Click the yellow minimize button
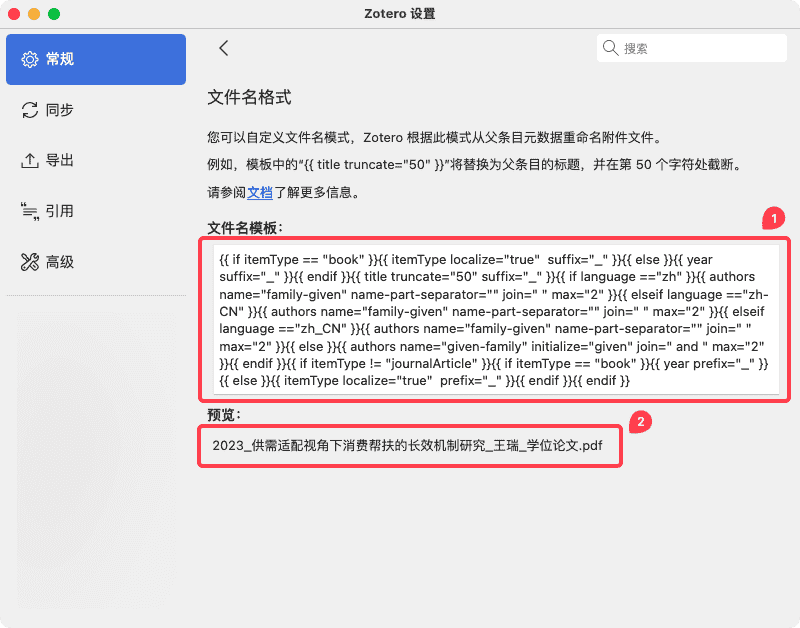Screen dimensions: 800x628 click(x=36, y=13)
